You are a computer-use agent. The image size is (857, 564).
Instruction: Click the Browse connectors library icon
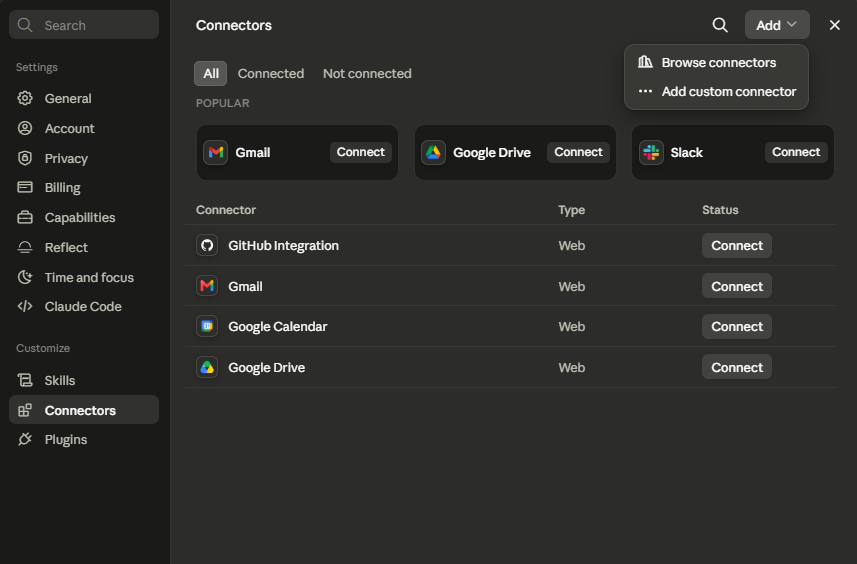[x=645, y=62]
